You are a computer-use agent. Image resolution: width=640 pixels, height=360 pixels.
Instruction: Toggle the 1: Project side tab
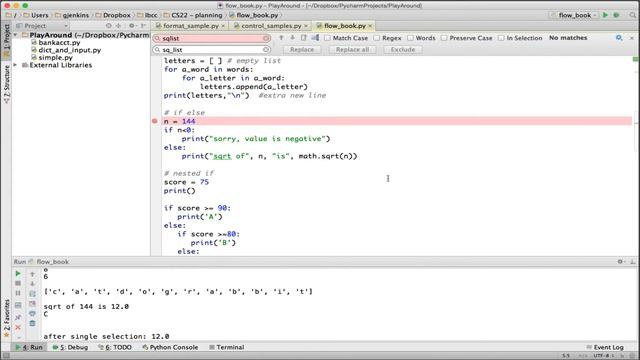(x=7, y=40)
